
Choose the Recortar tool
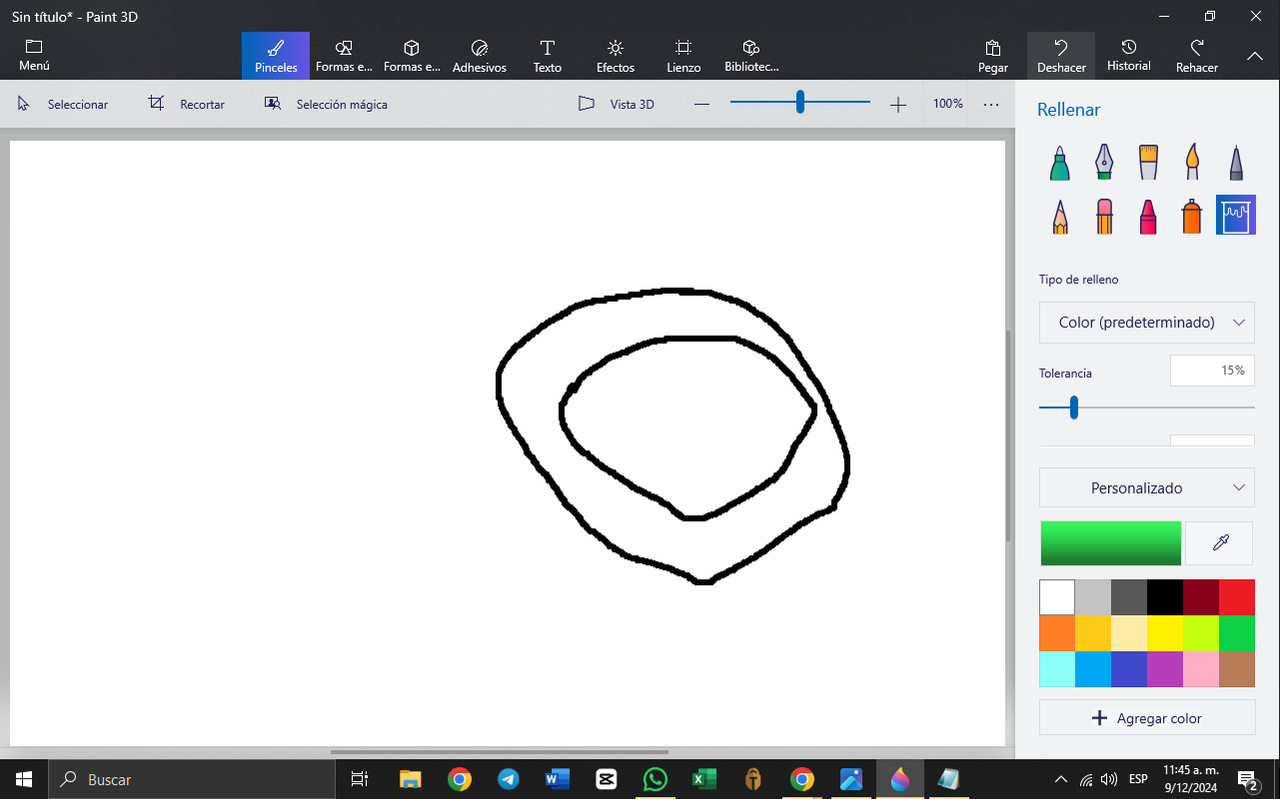(x=187, y=104)
